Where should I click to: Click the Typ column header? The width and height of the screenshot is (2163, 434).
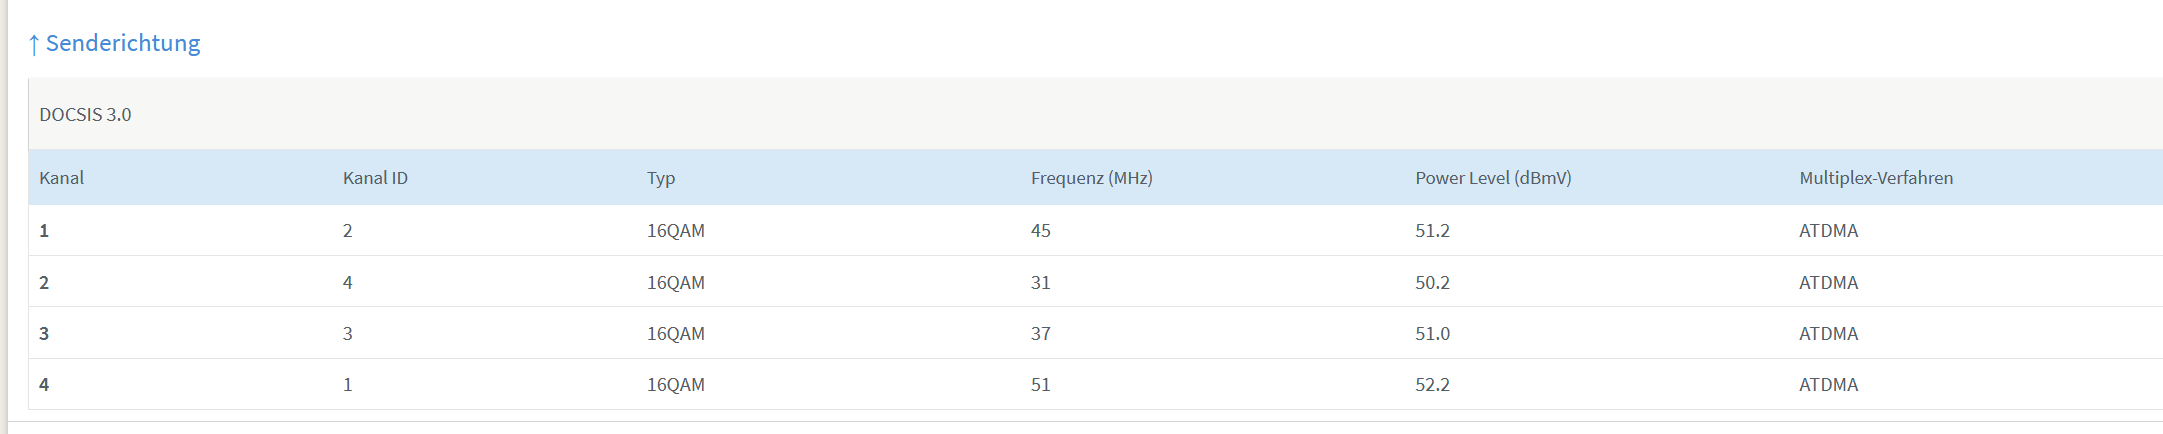tap(661, 178)
